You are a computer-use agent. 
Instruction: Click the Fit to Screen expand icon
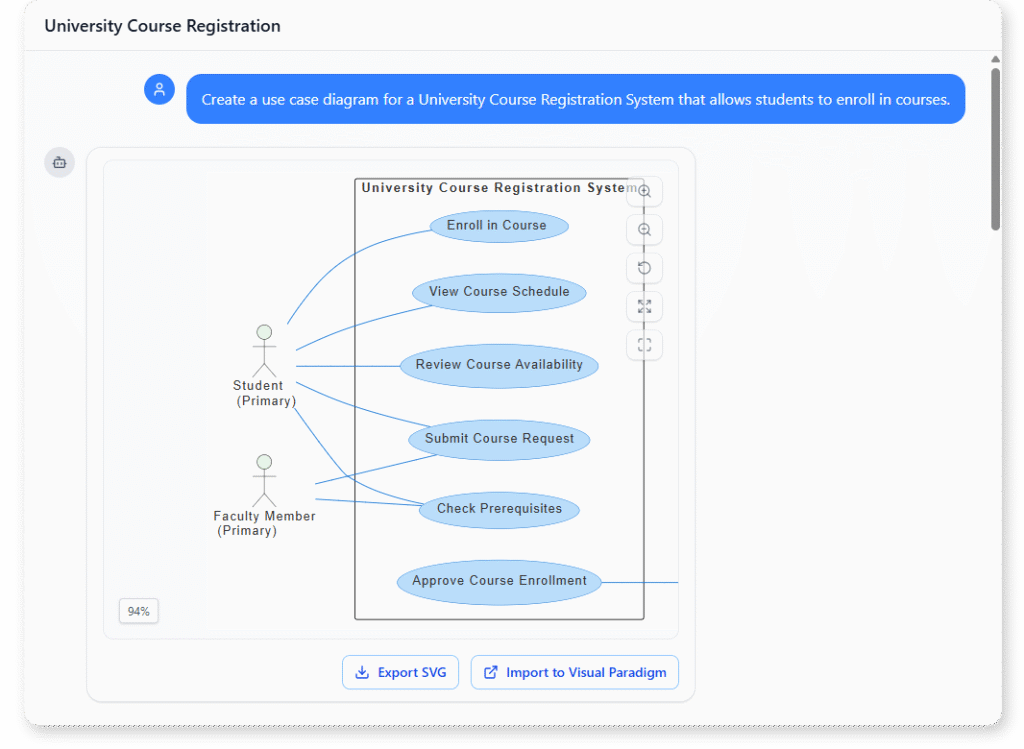click(644, 306)
